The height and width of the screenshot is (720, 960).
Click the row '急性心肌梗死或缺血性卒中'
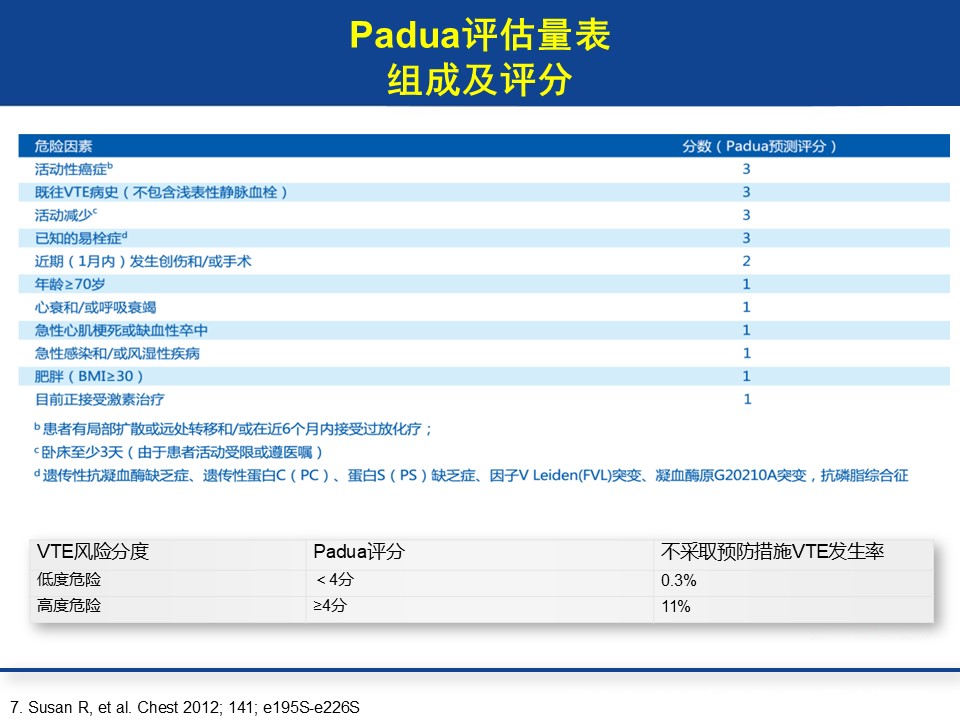[484, 330]
